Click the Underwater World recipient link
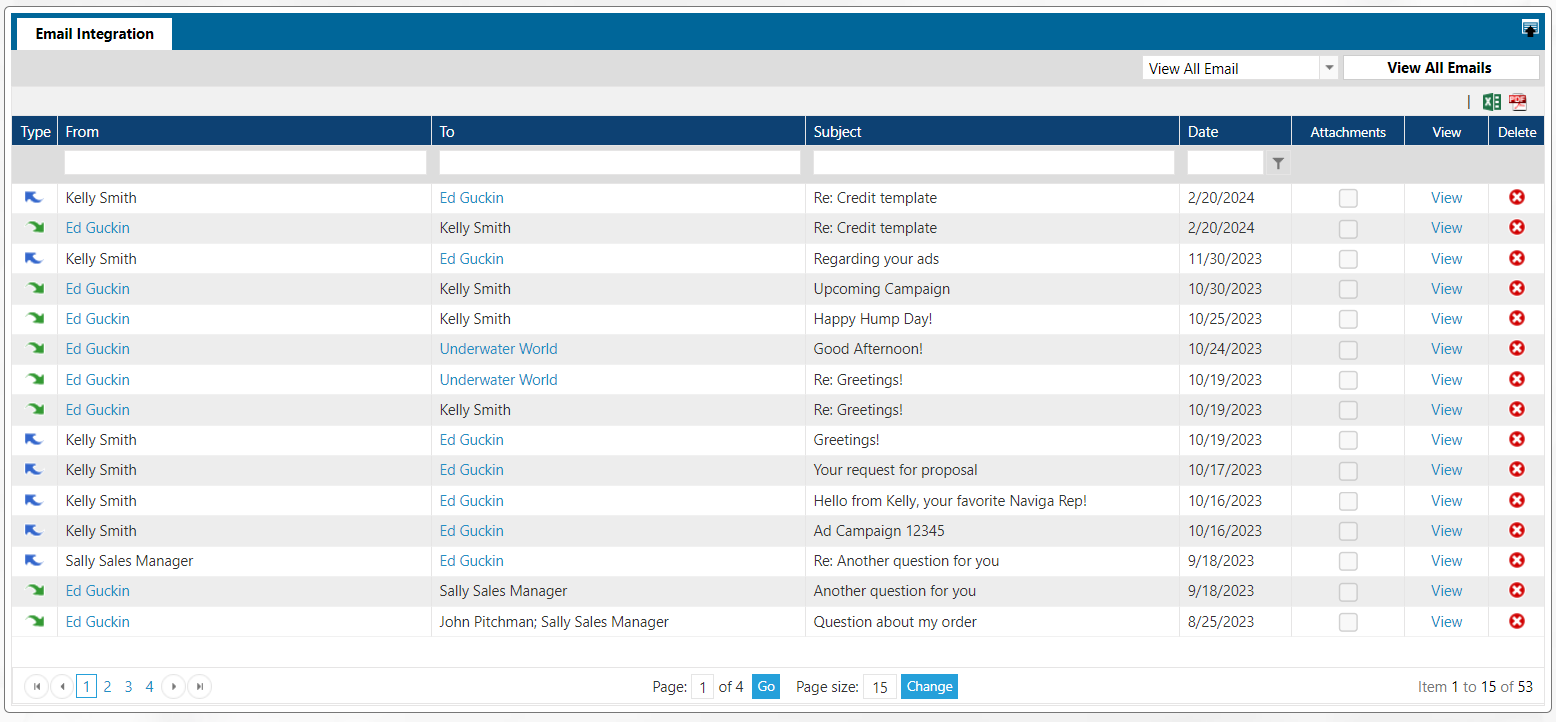 (498, 349)
